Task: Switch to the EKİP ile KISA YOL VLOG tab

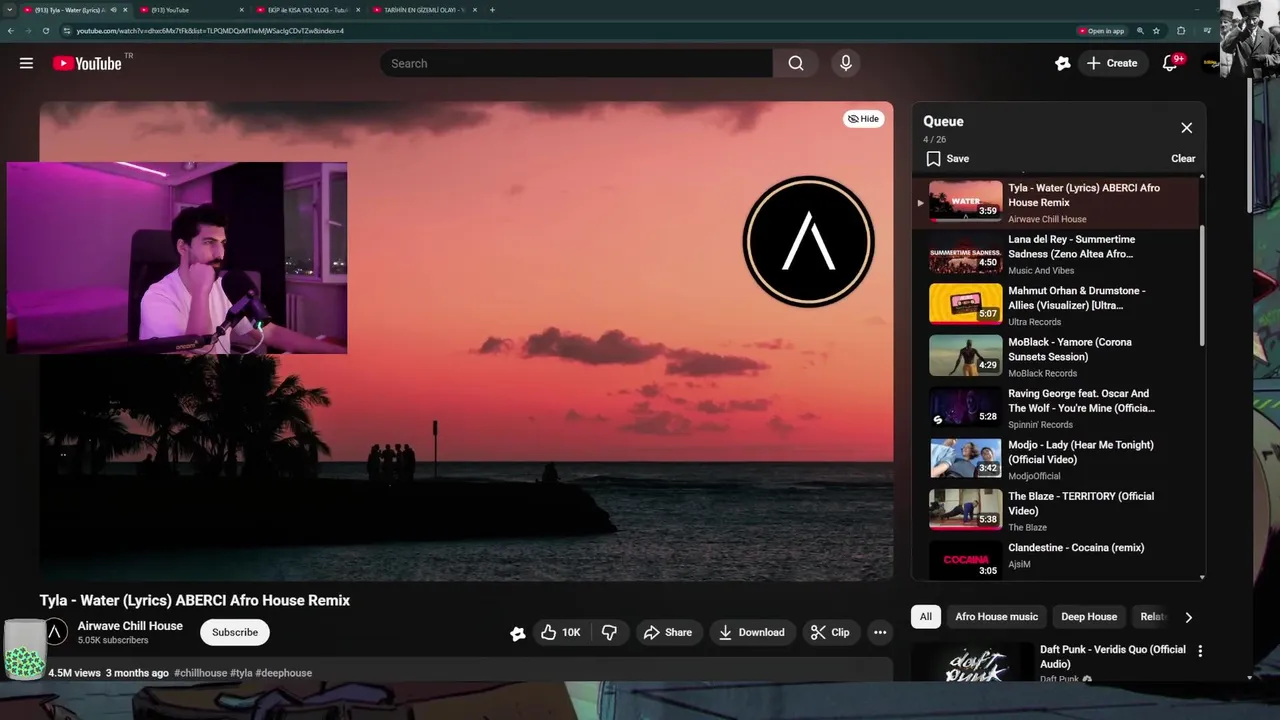Action: (x=307, y=10)
